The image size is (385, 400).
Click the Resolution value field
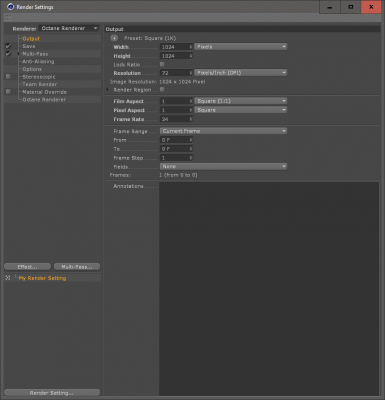pos(175,73)
